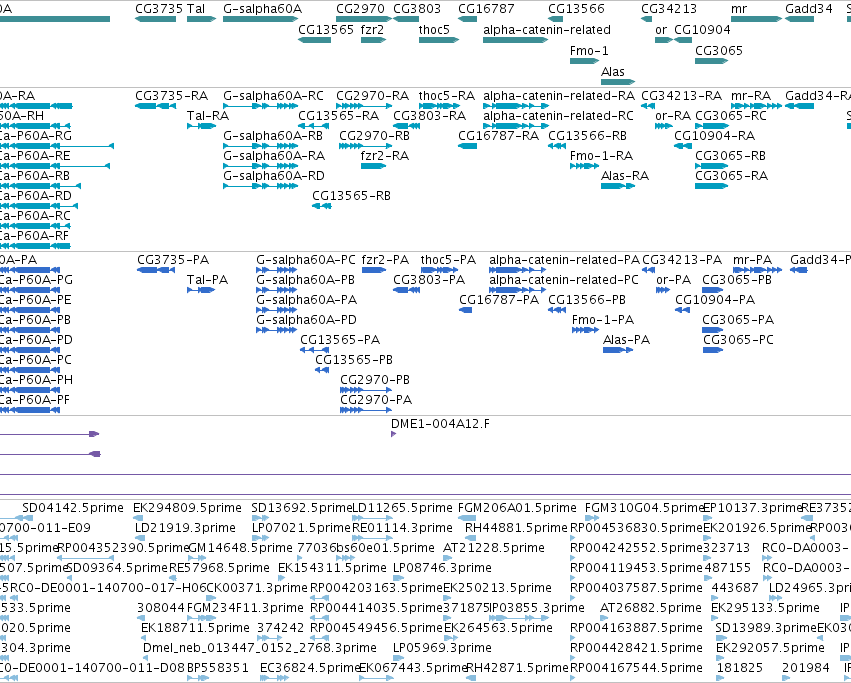Open EST LD21919.3prime
The image size is (851, 683).
tap(185, 528)
